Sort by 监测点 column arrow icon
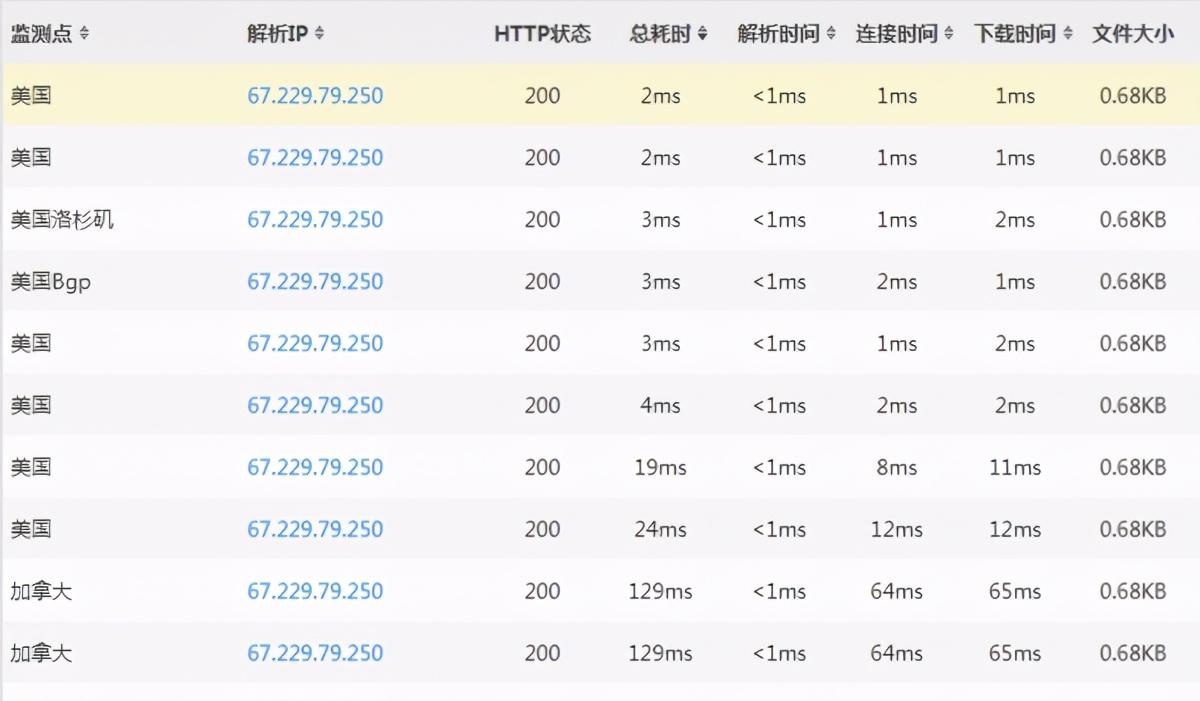 pyautogui.click(x=84, y=34)
